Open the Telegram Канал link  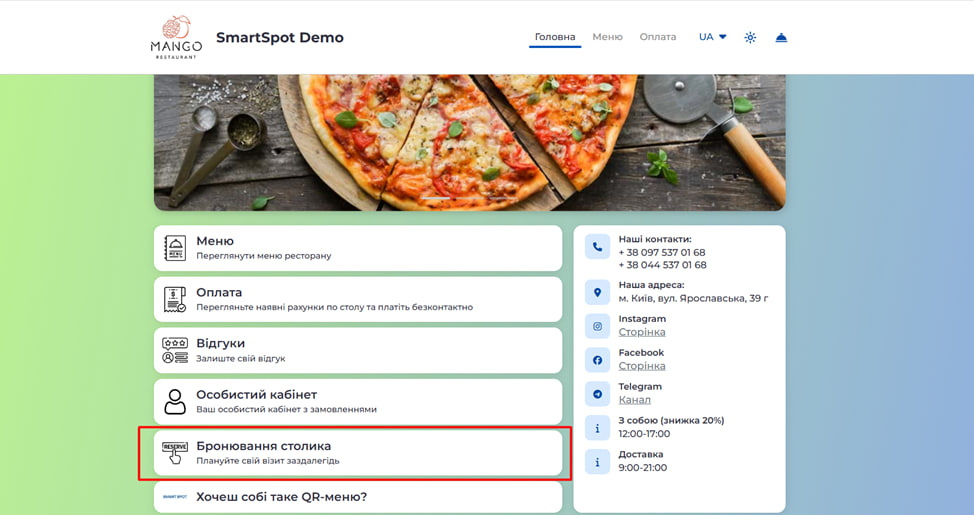tap(634, 400)
